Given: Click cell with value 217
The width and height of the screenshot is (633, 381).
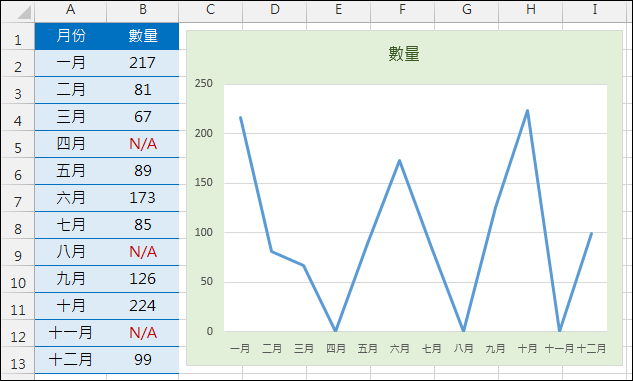Looking at the screenshot, I should (143, 63).
